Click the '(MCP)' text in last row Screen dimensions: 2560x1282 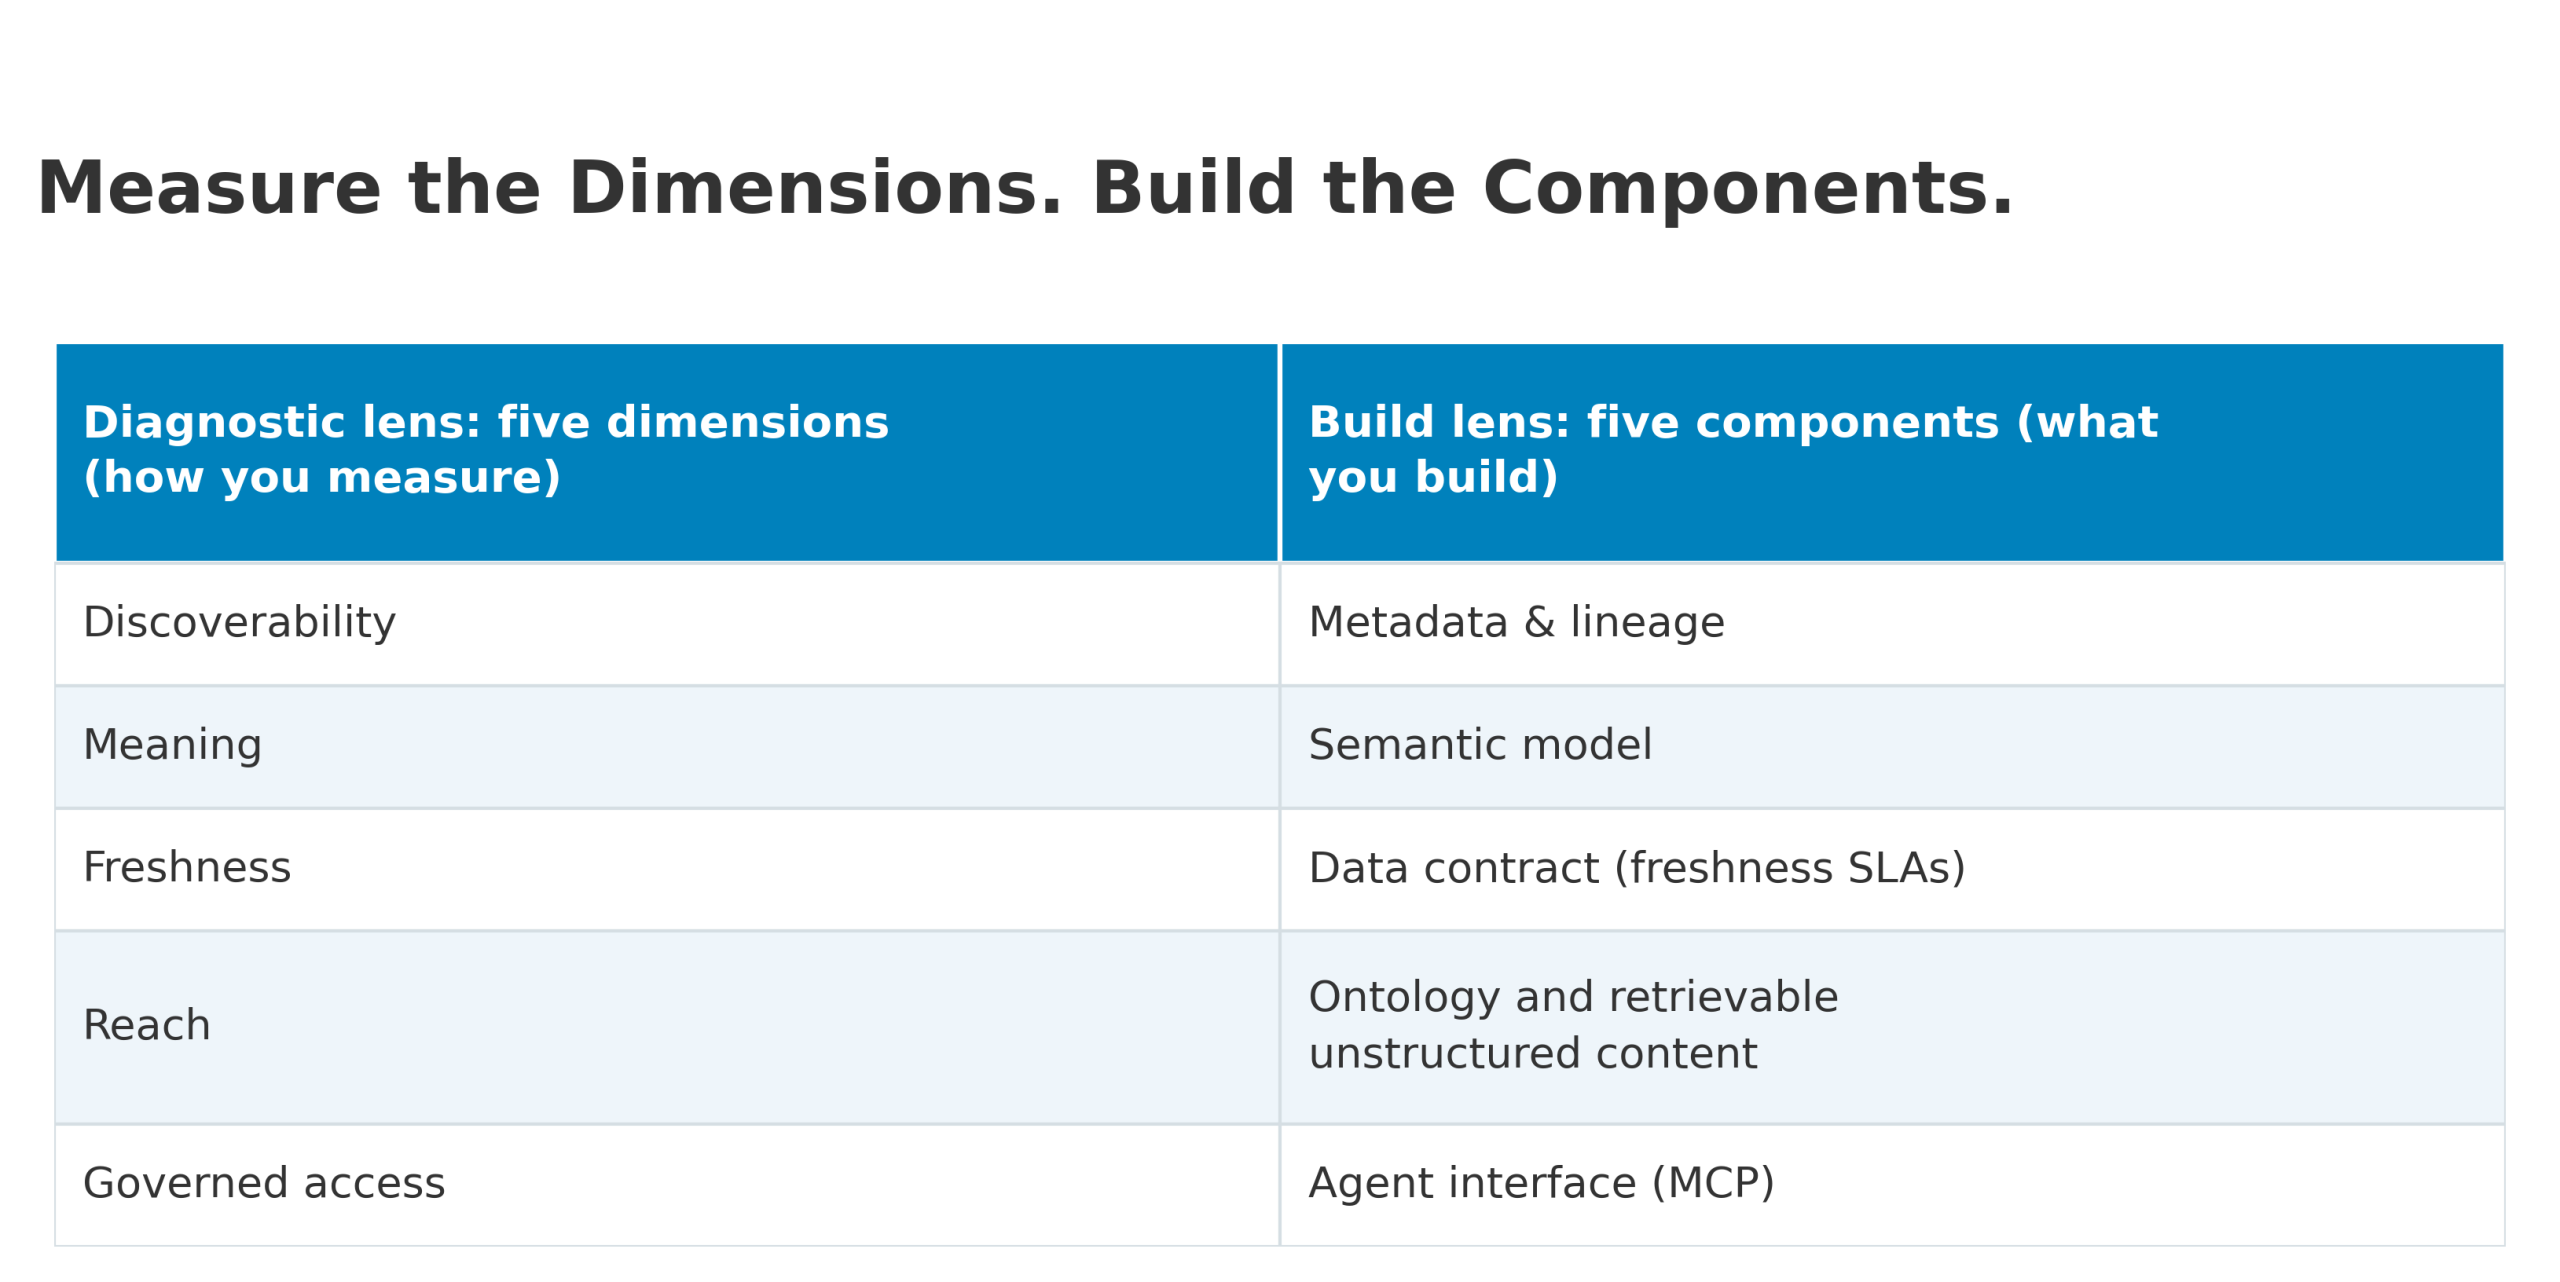(1713, 1184)
